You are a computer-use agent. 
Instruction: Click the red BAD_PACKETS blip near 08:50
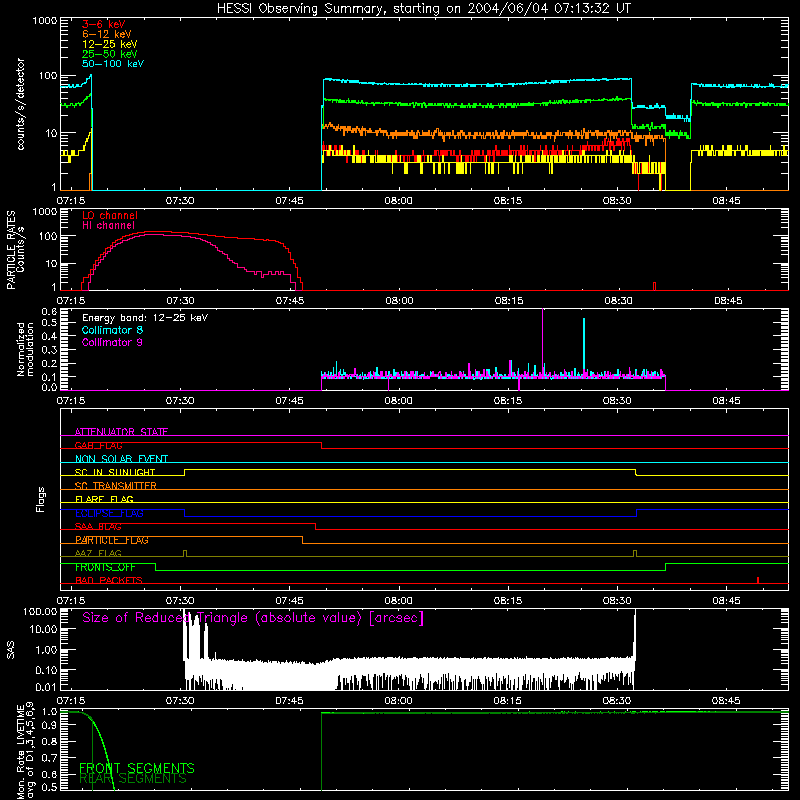758,580
